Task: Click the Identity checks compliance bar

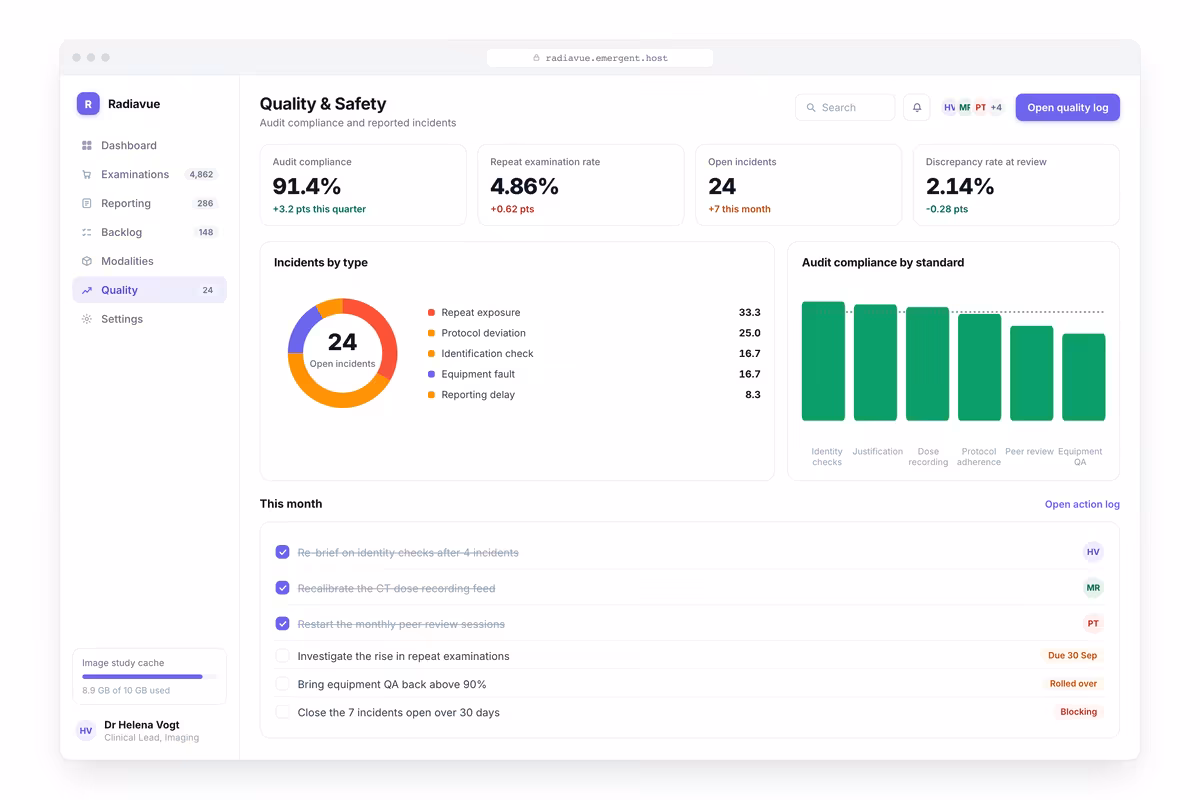Action: point(823,361)
